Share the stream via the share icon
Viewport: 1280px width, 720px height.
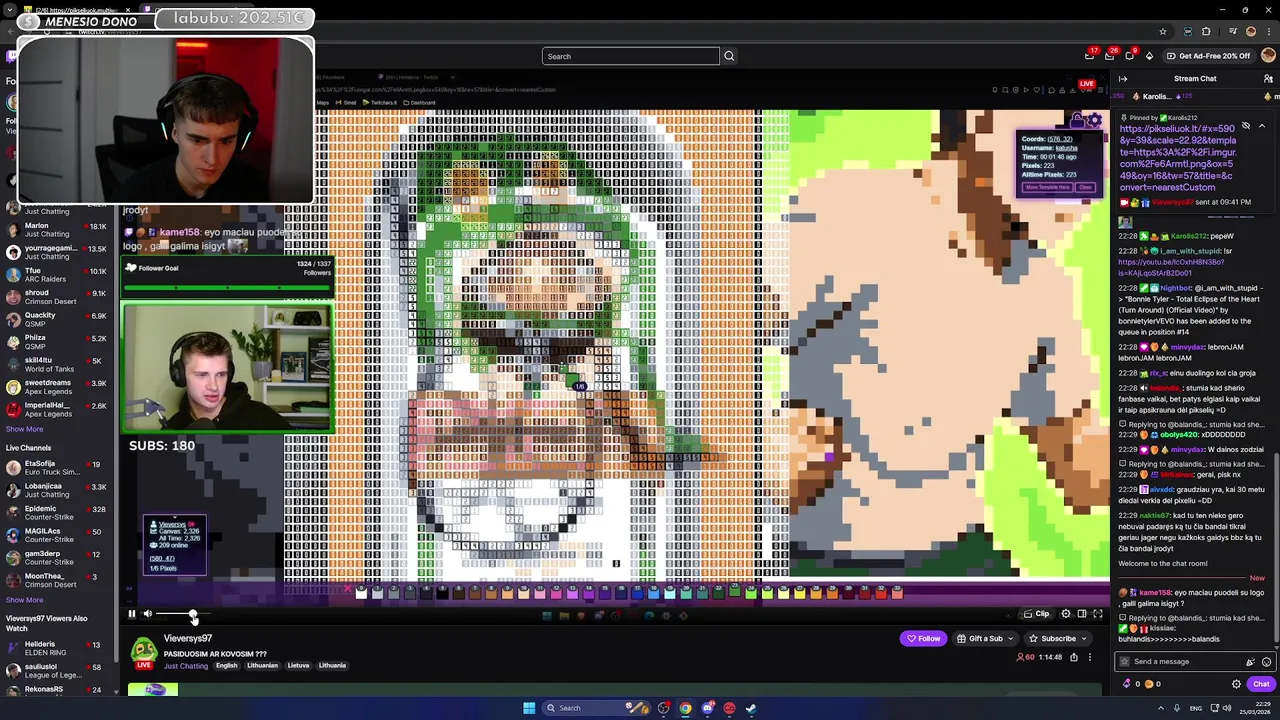[1074, 657]
